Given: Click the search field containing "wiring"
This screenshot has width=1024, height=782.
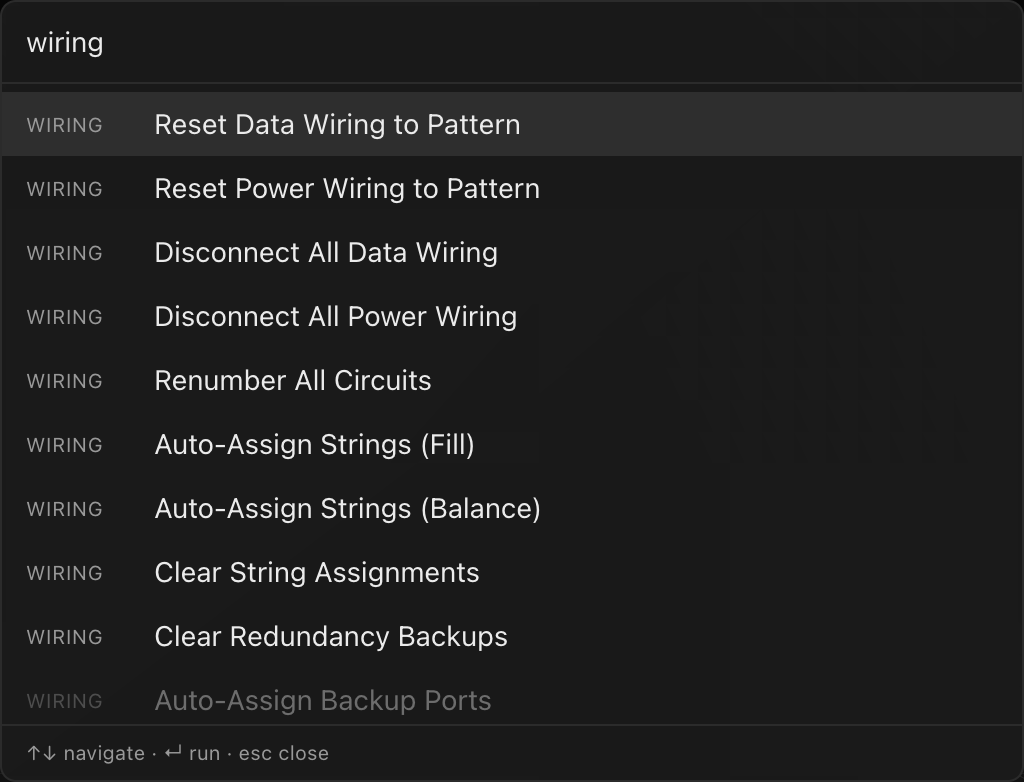Looking at the screenshot, I should click(512, 43).
